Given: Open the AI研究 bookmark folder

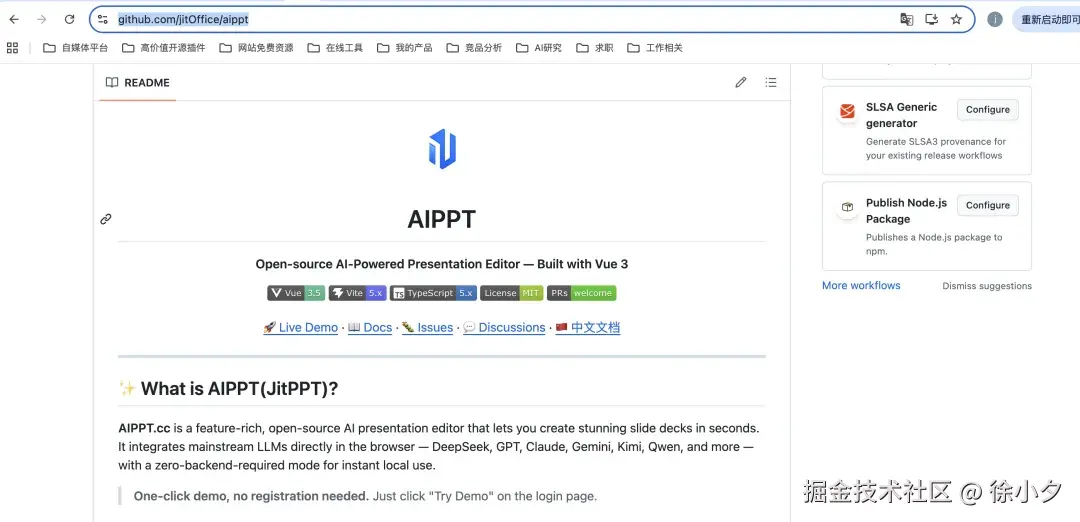Looking at the screenshot, I should pyautogui.click(x=539, y=48).
